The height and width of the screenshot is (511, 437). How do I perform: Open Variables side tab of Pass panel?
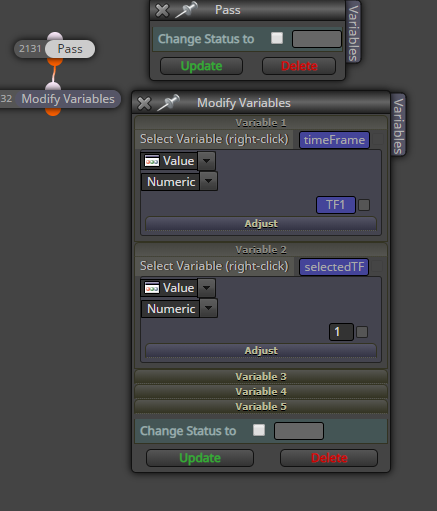353,33
